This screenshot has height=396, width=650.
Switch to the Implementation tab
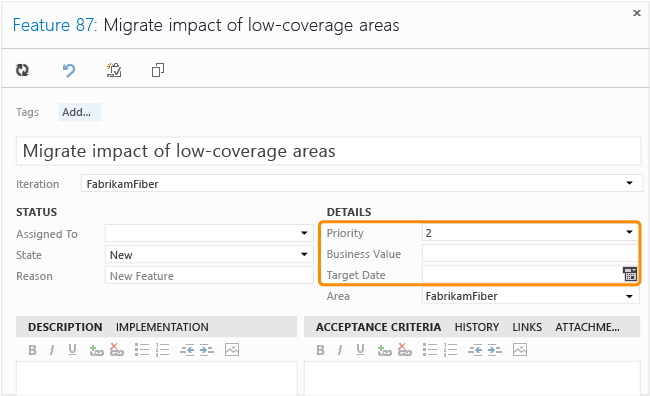pos(162,327)
